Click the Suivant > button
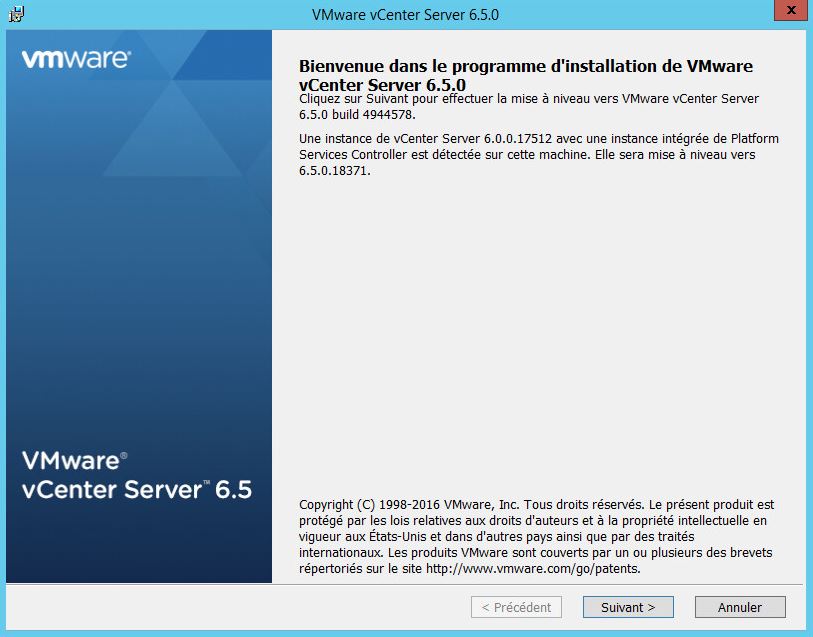The image size is (813, 637). point(628,607)
